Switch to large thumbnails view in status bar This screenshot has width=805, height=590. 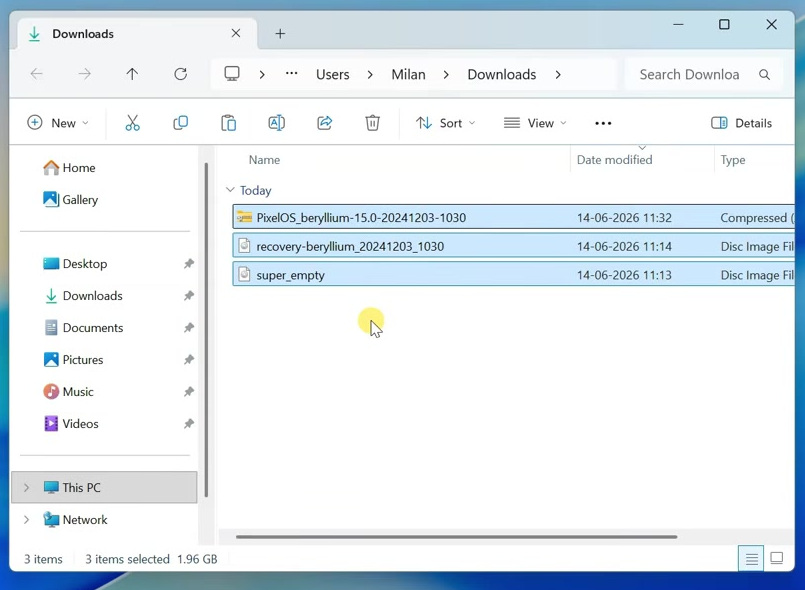pyautogui.click(x=777, y=559)
